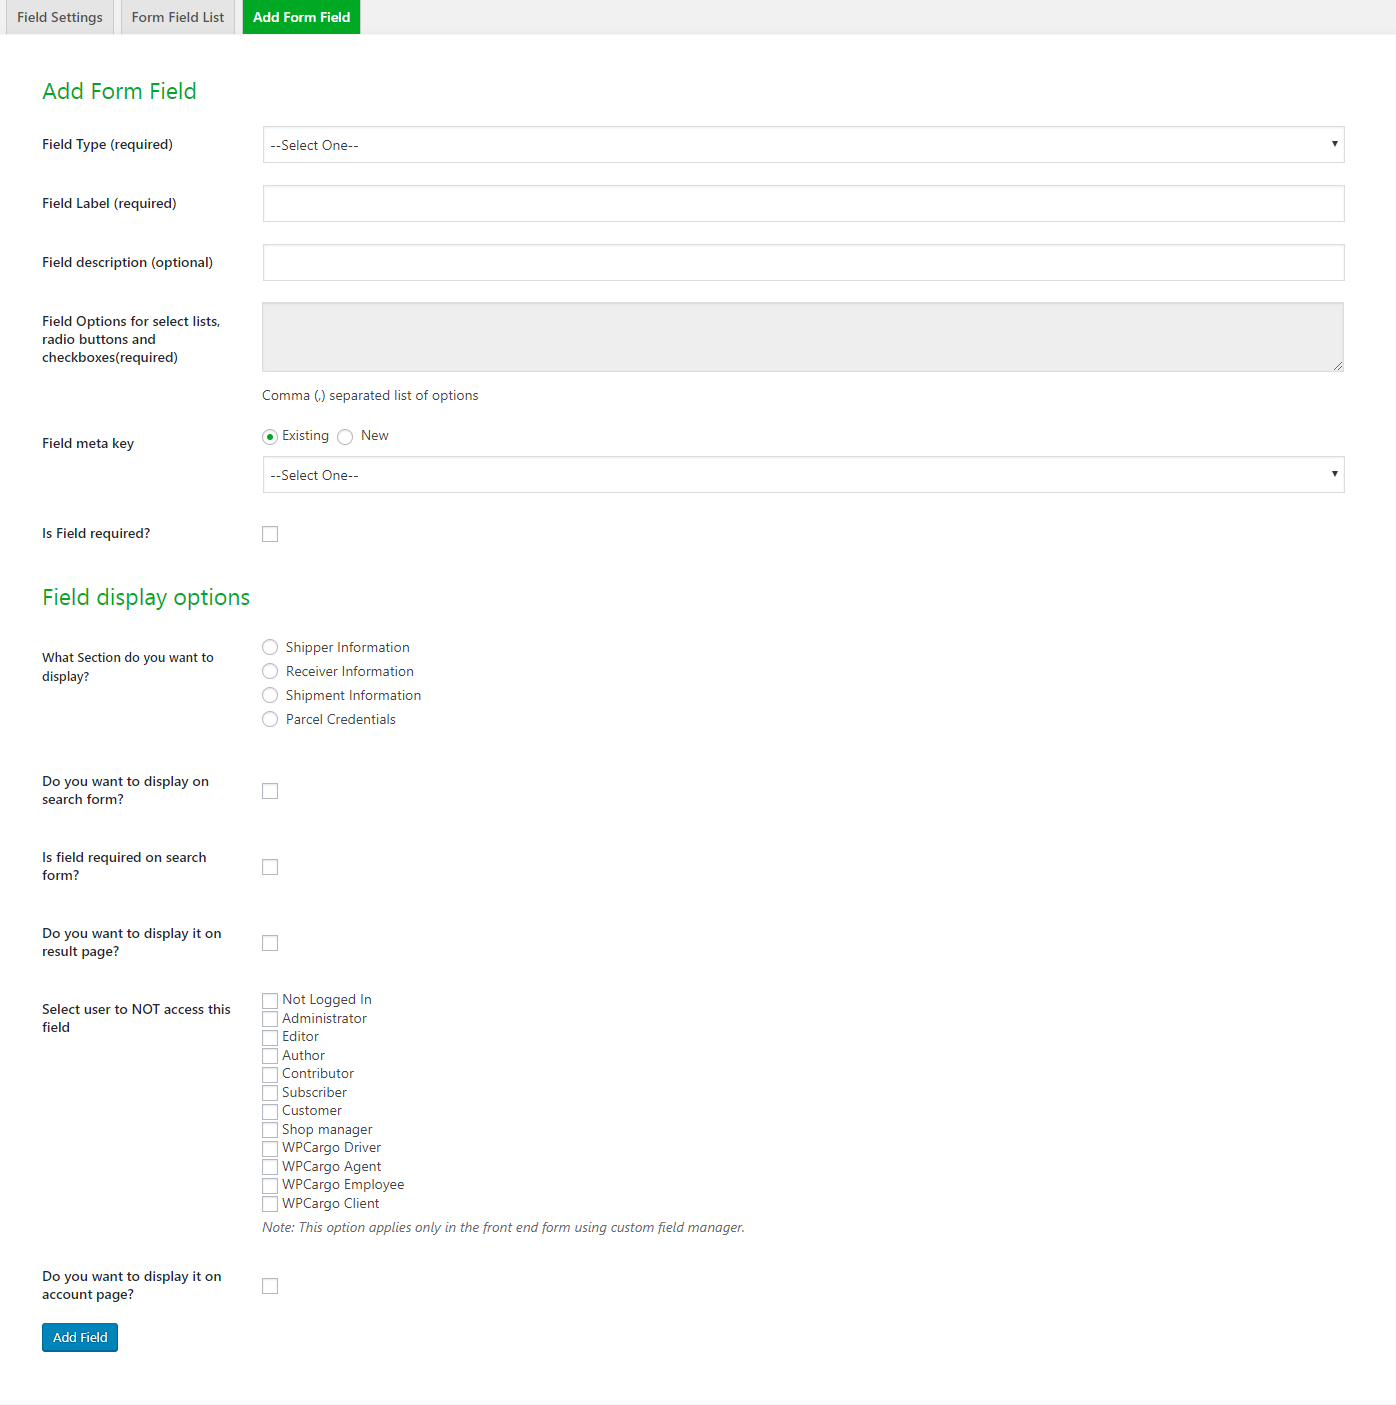
Task: Enable display on account page checkbox
Action: (270, 1286)
